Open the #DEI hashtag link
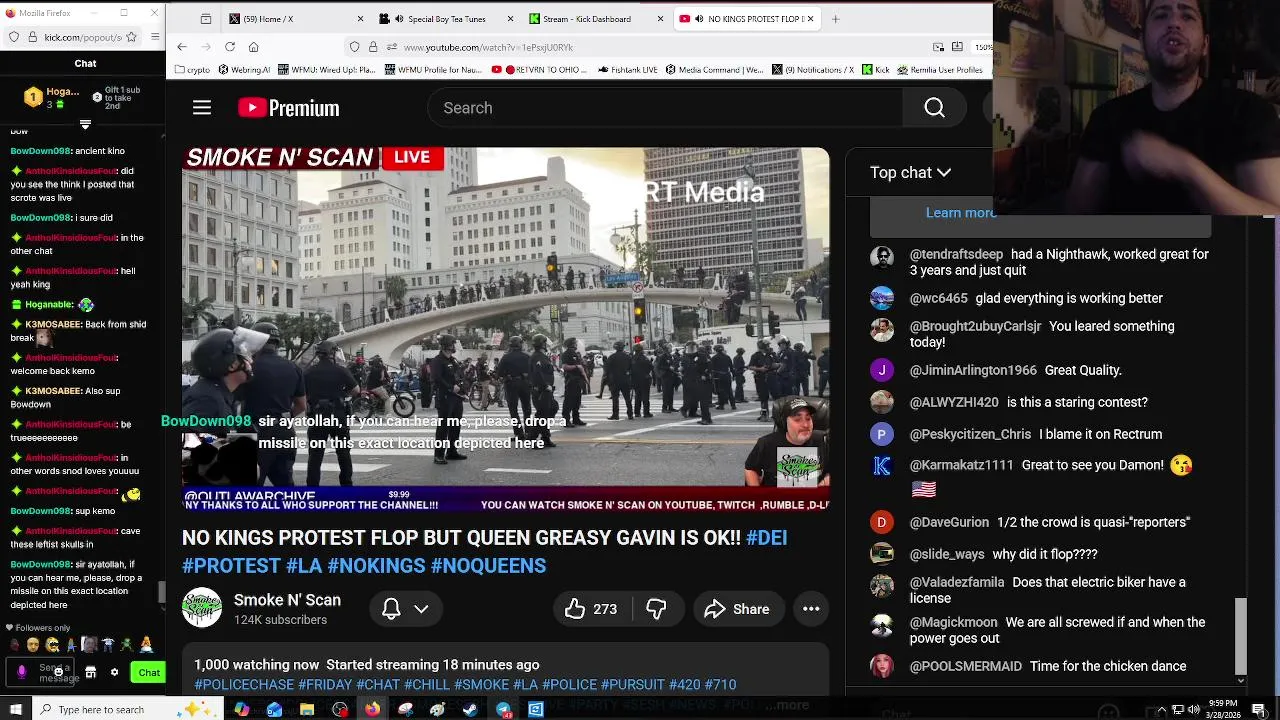 coord(766,538)
